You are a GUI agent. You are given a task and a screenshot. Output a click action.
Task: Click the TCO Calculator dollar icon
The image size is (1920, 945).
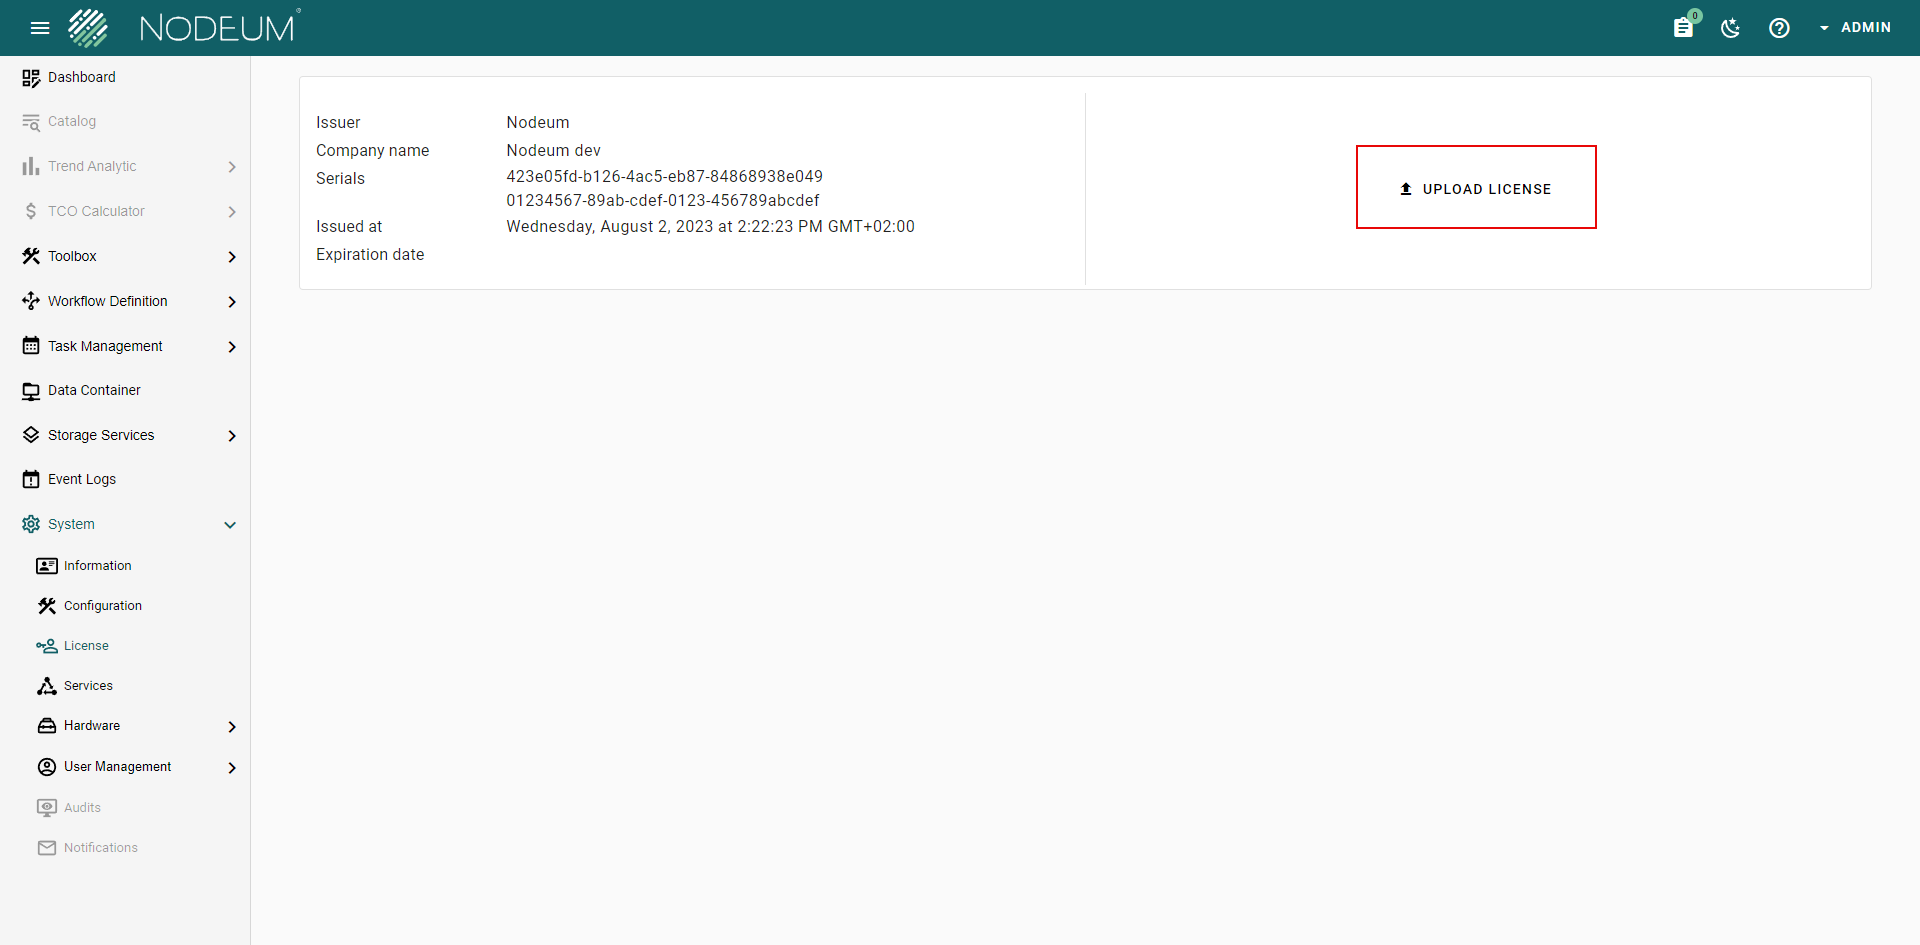(31, 211)
